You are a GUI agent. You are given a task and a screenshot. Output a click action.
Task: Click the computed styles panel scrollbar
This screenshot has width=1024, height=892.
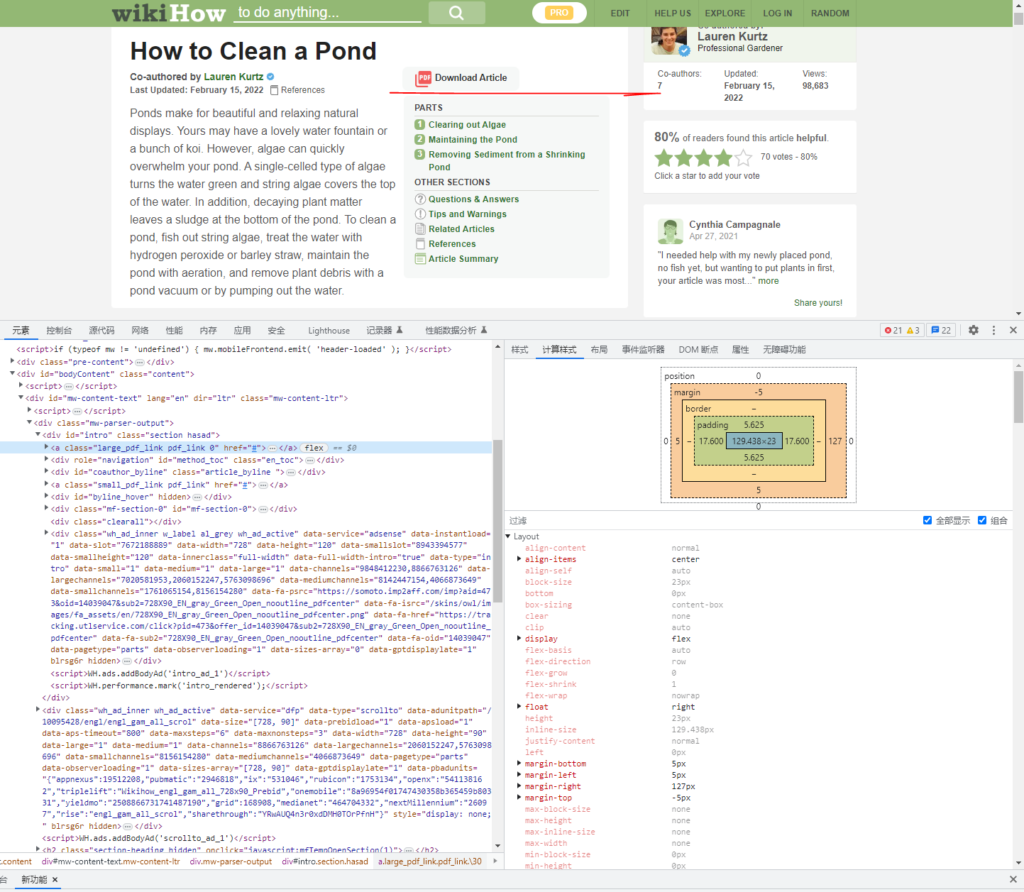coord(1018,397)
